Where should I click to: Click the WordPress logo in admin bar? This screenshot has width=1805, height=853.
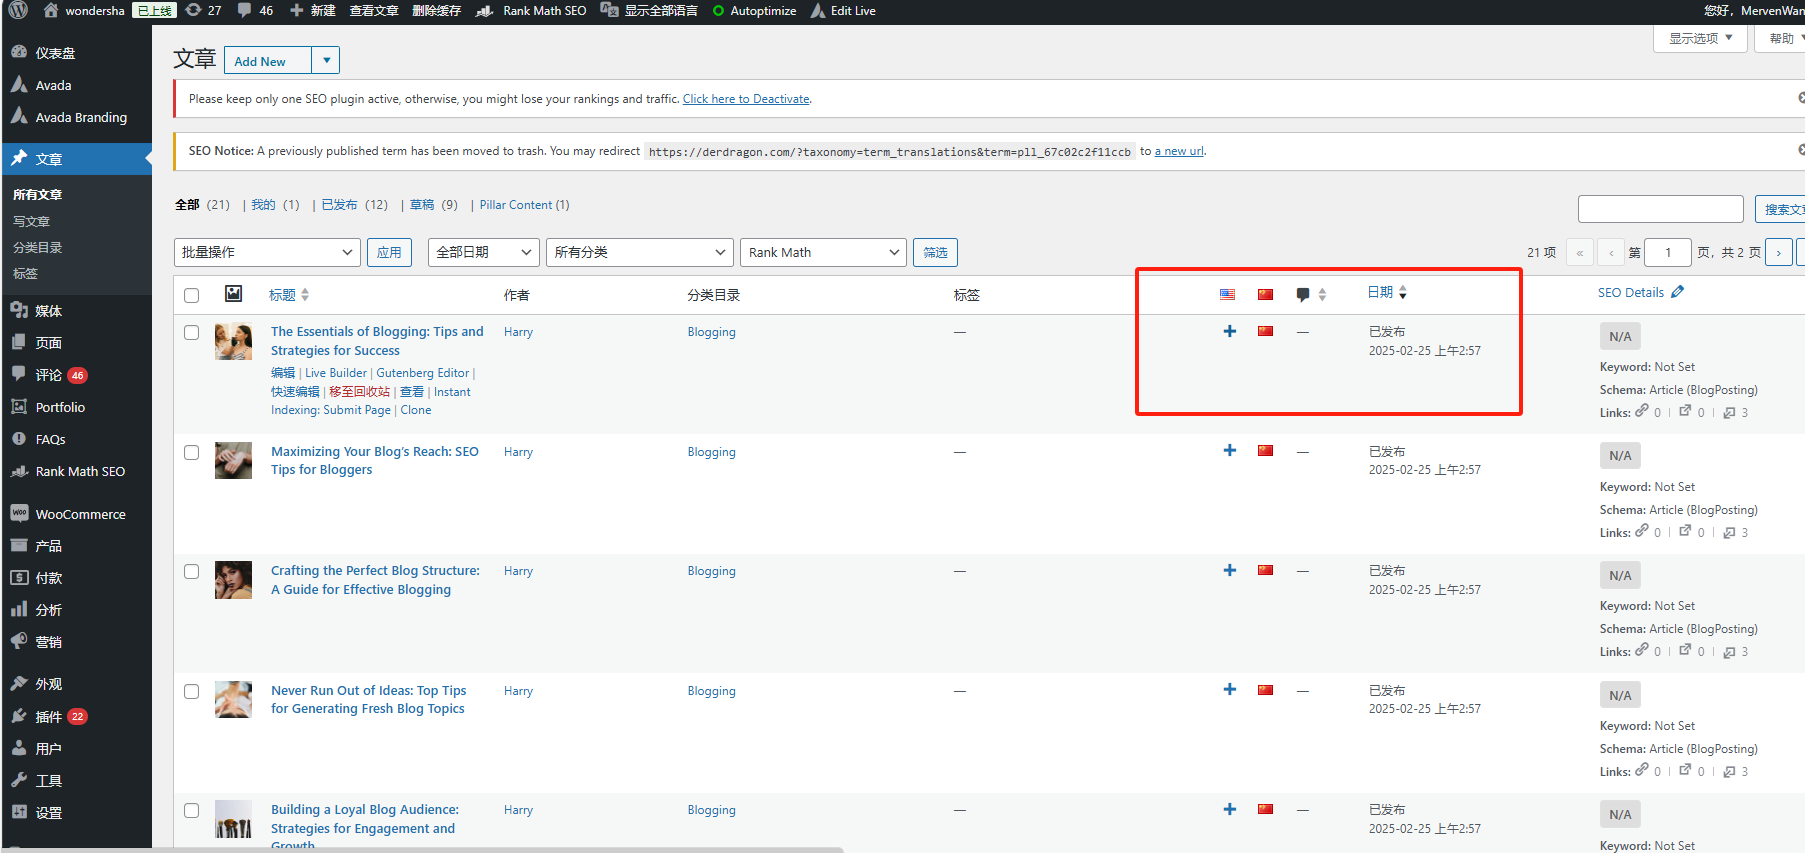[18, 10]
